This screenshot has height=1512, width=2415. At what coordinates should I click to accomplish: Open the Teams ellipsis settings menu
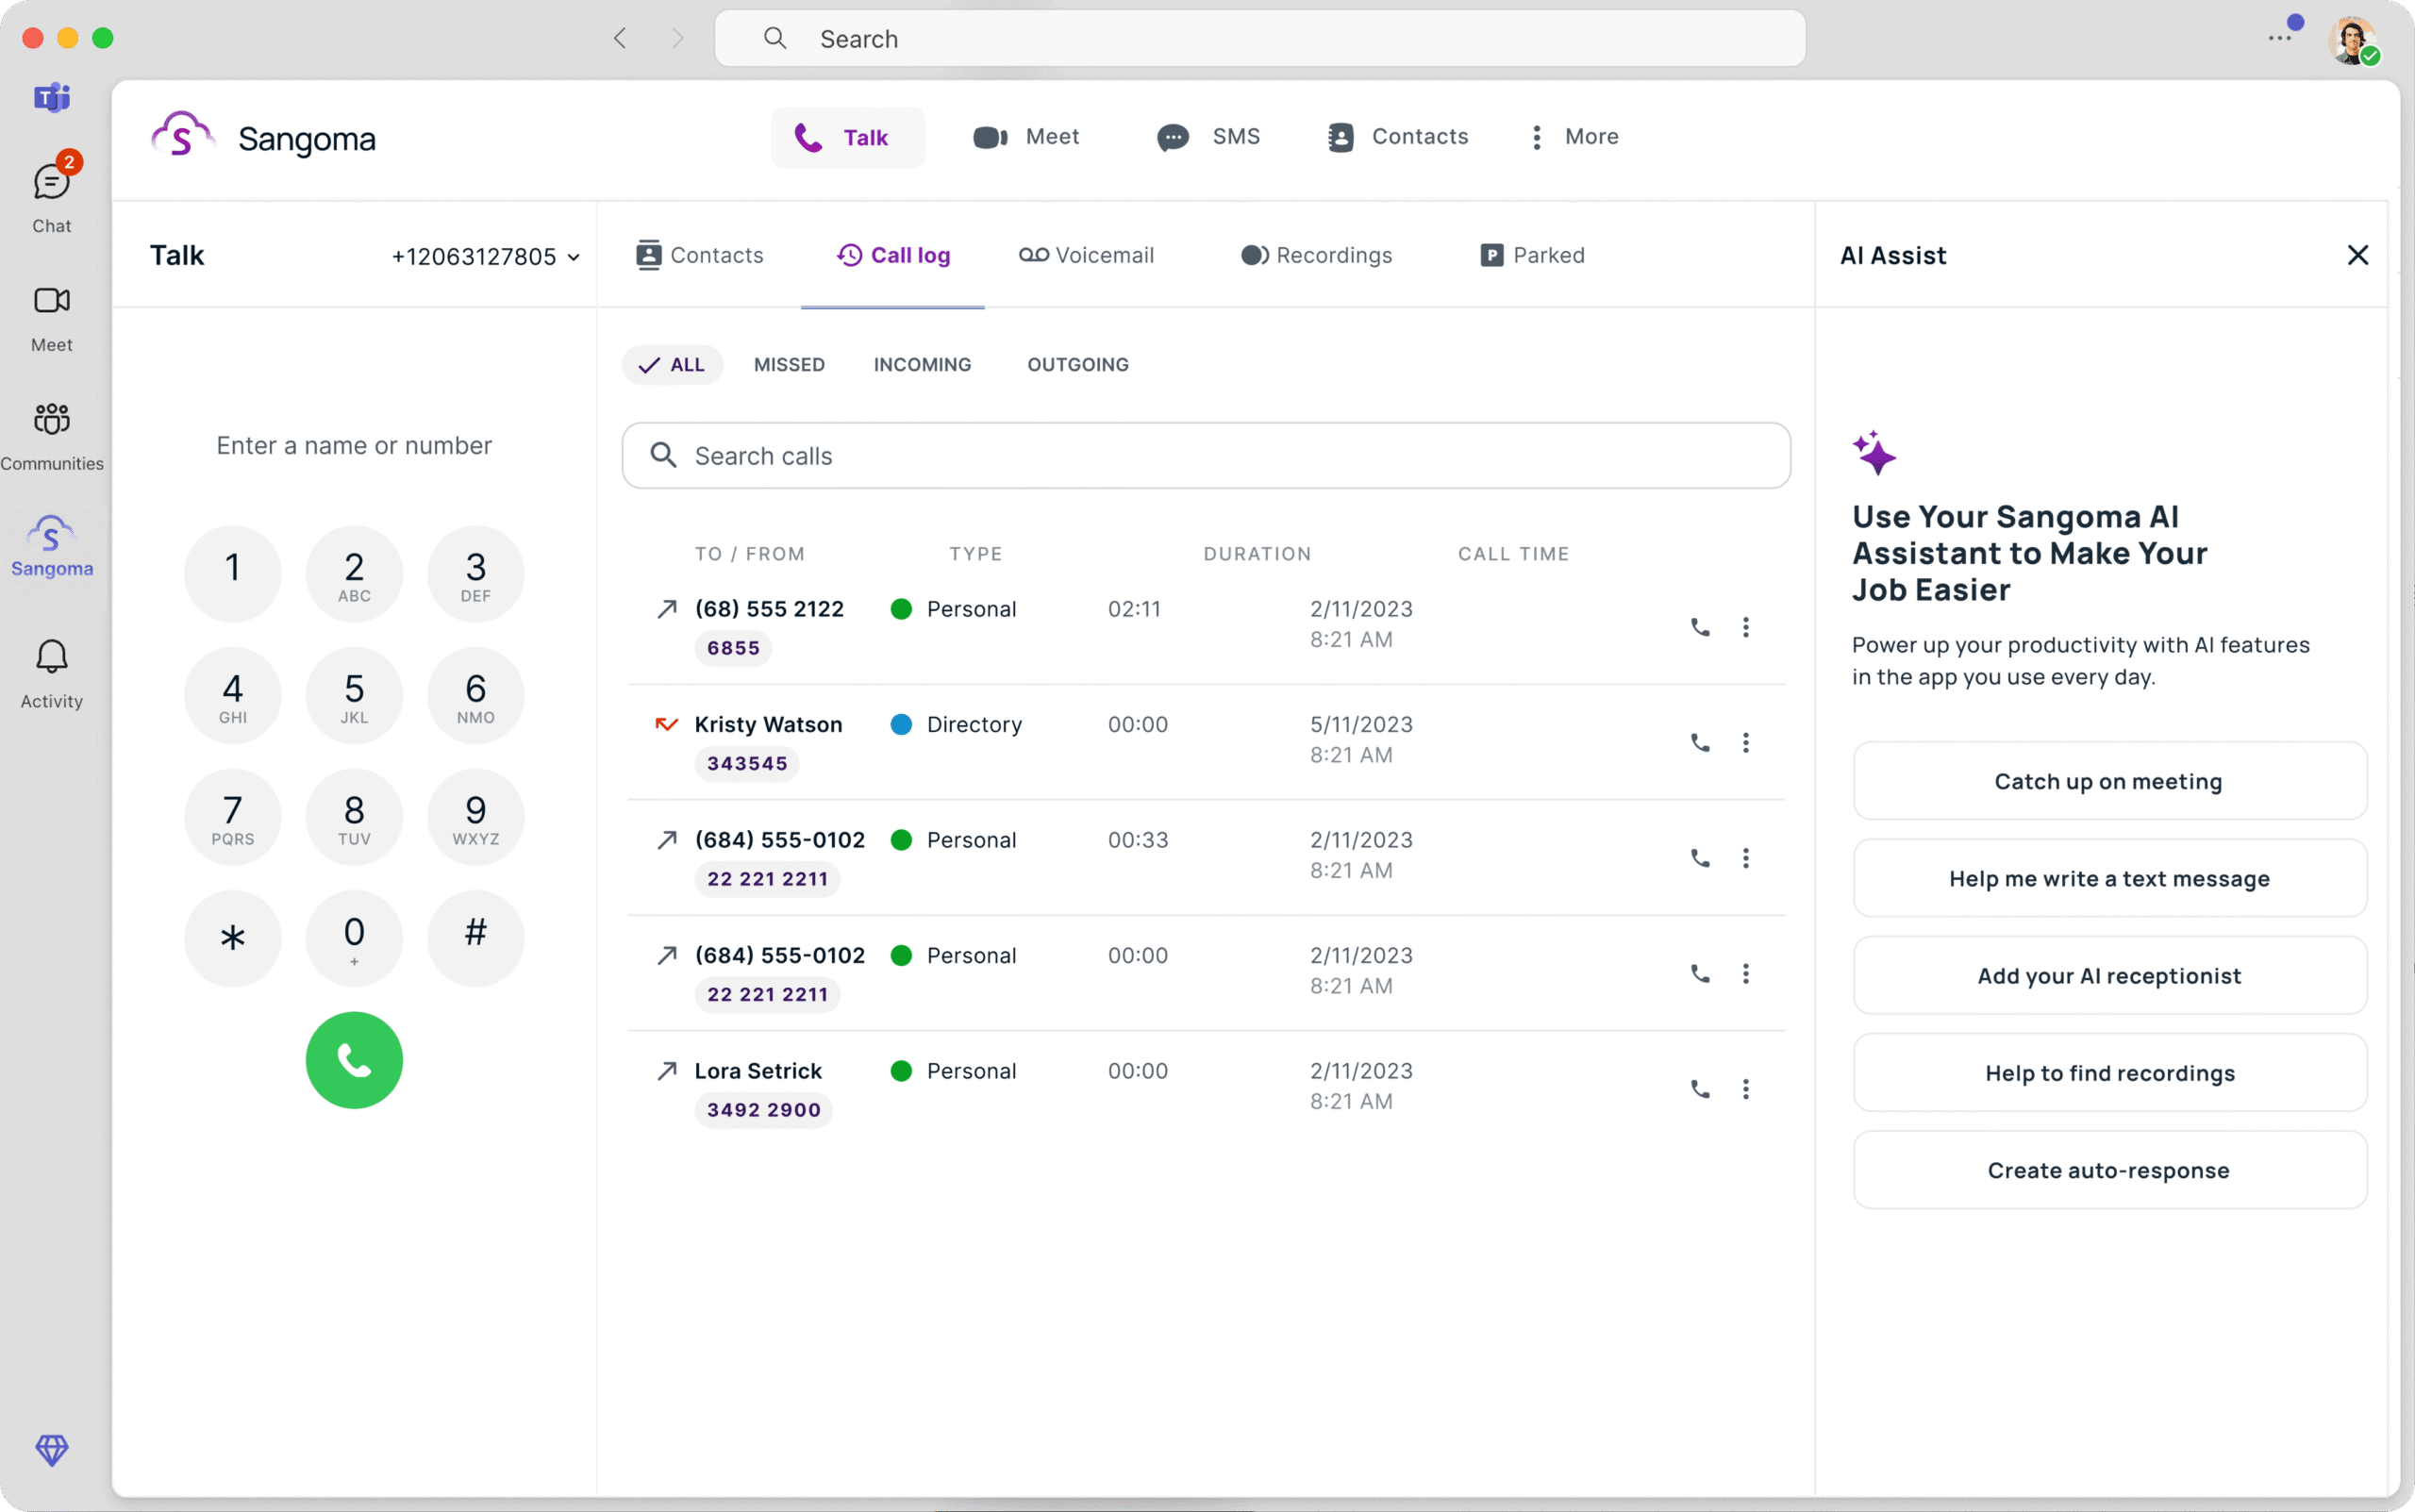coord(2278,38)
